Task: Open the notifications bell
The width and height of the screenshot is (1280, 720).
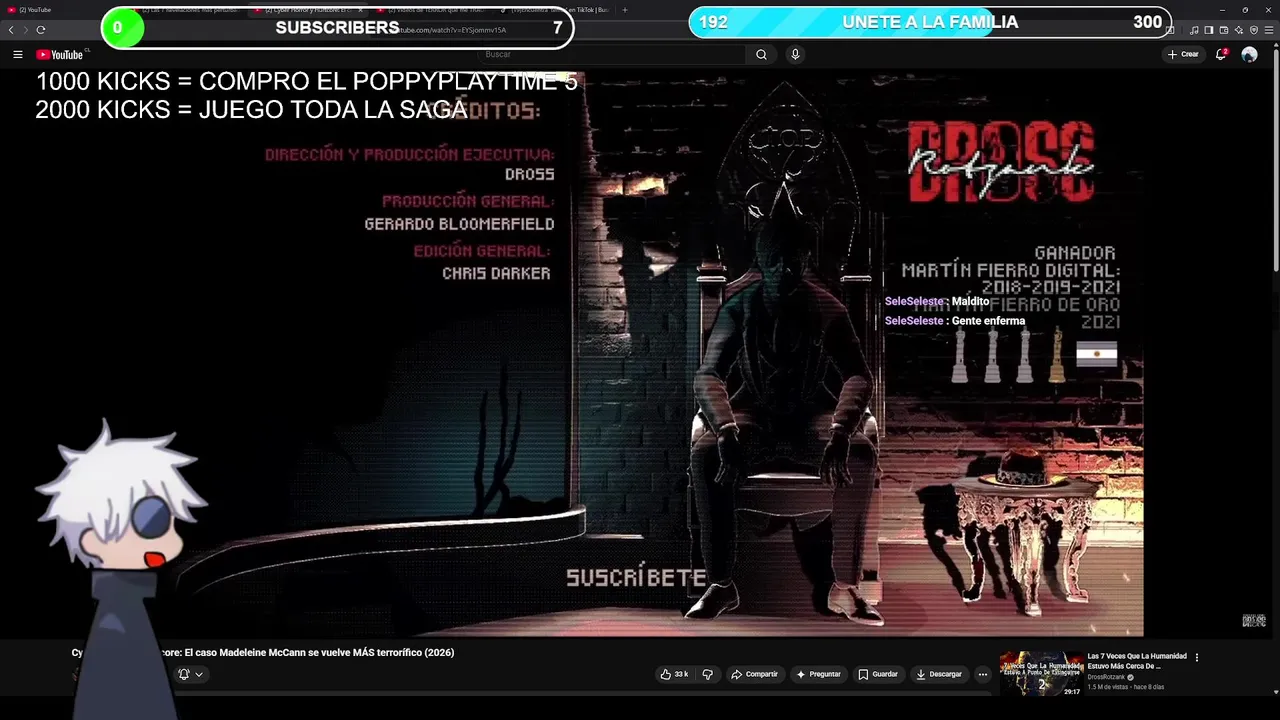Action: click(x=1221, y=54)
